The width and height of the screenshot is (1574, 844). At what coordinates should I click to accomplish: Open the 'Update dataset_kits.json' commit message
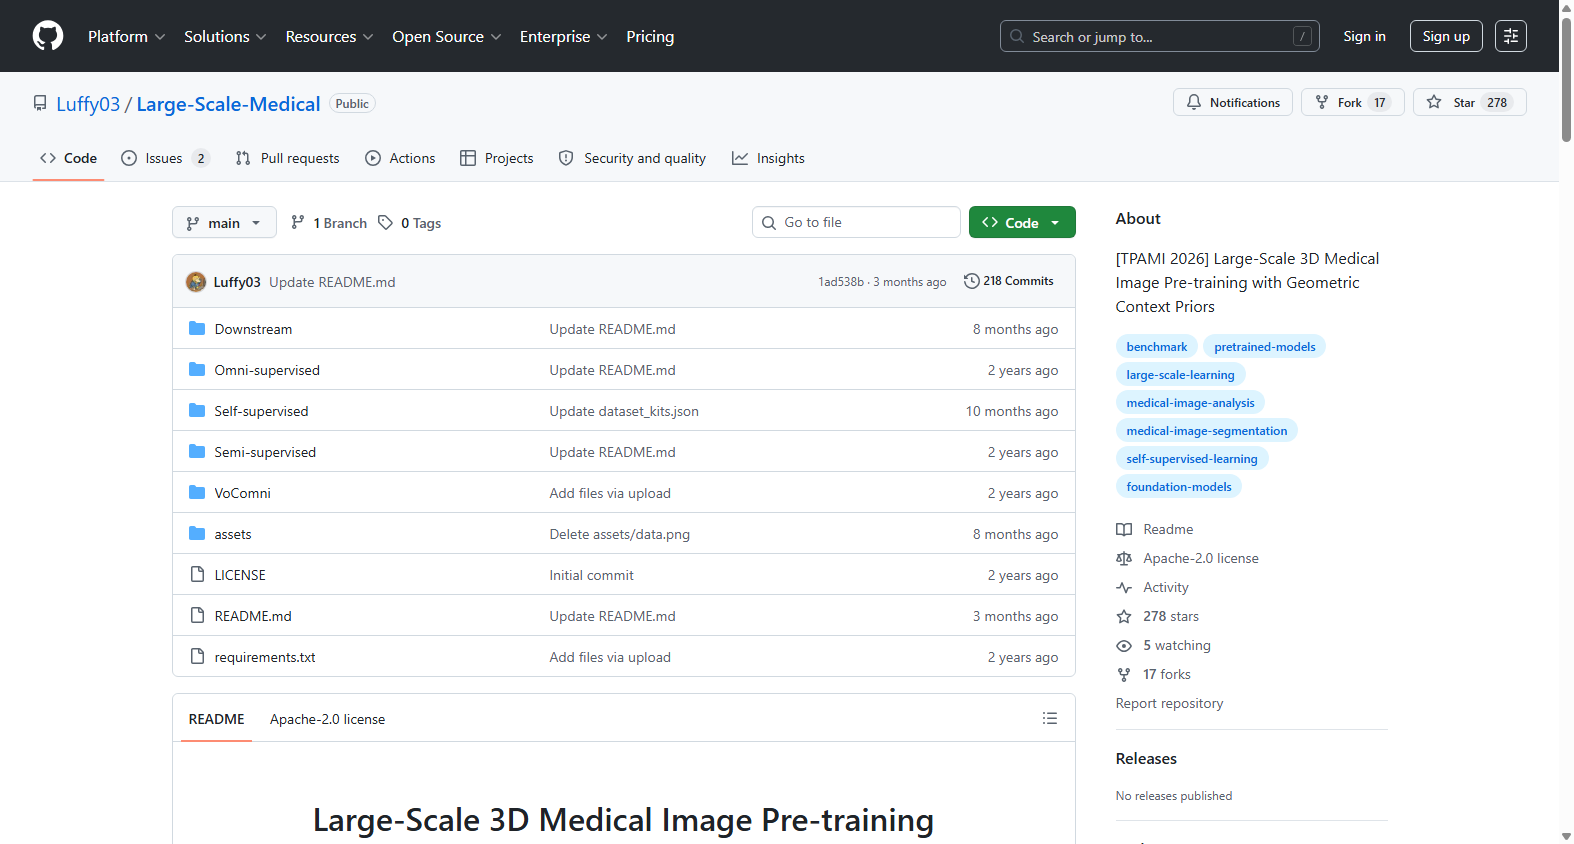[624, 411]
